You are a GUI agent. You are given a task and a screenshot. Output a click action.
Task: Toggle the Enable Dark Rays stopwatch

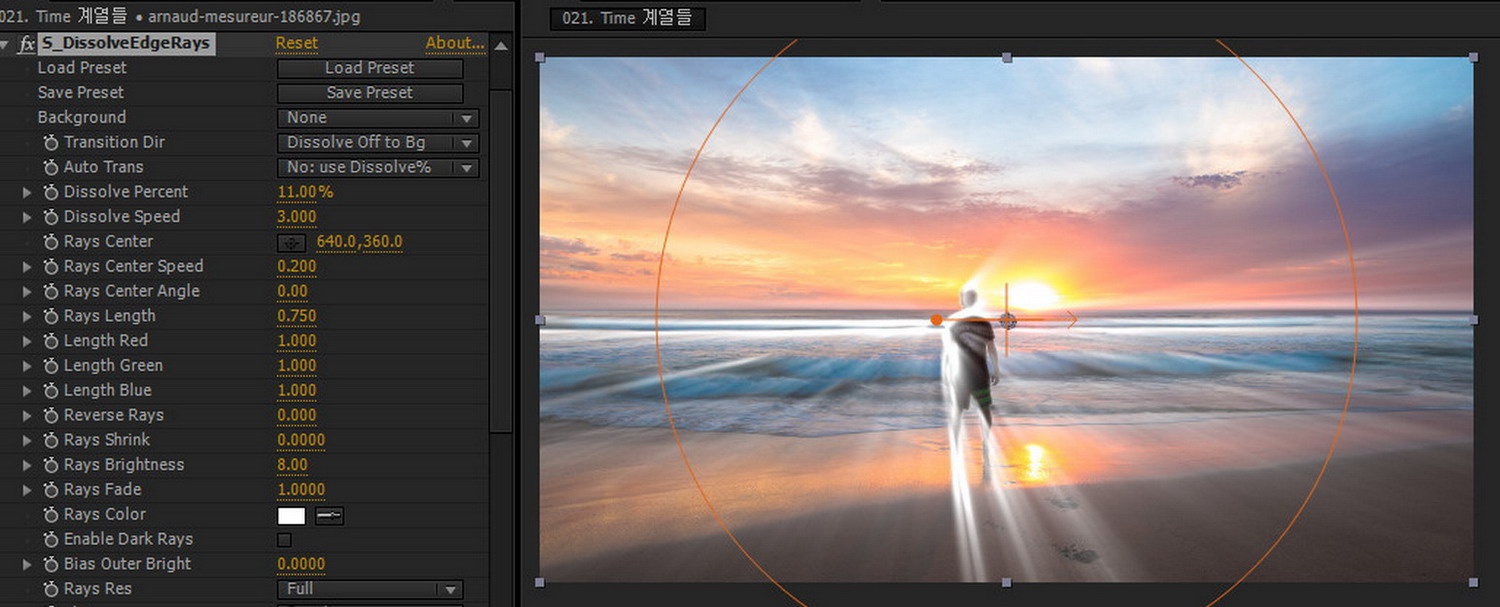click(x=50, y=539)
